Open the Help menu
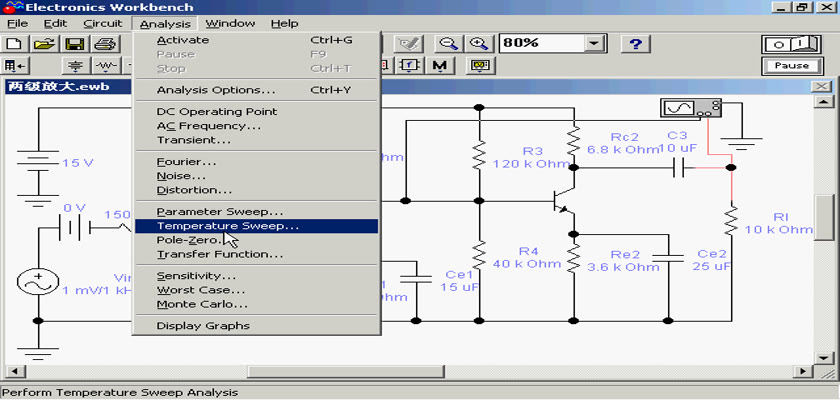The height and width of the screenshot is (400, 840). [284, 24]
